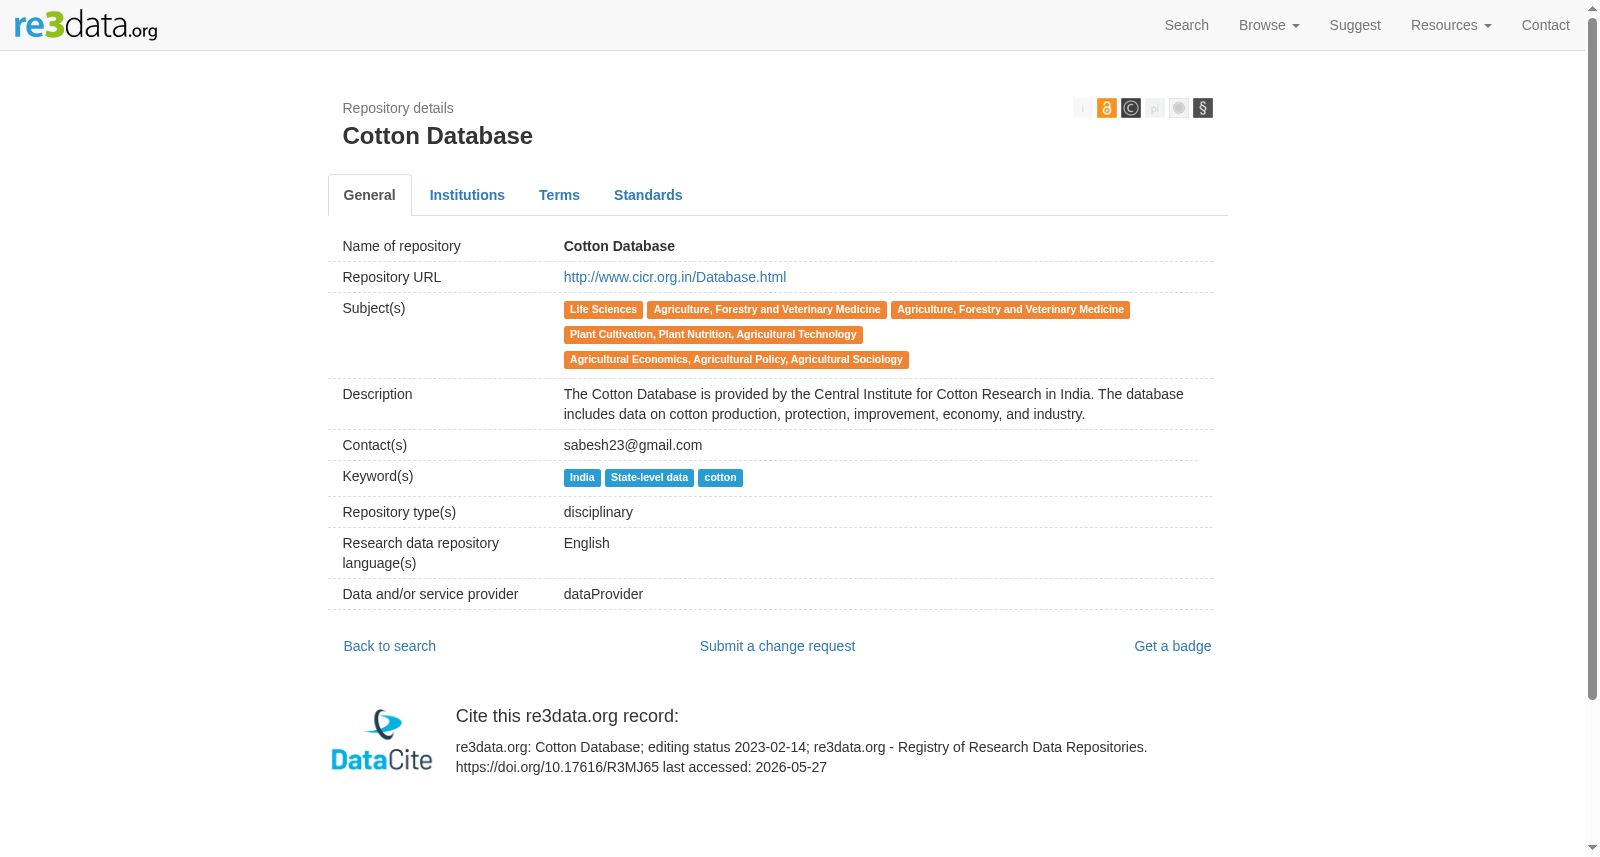This screenshot has width=1600, height=857.
Task: Click the section sign policy icon
Action: (x=1202, y=108)
